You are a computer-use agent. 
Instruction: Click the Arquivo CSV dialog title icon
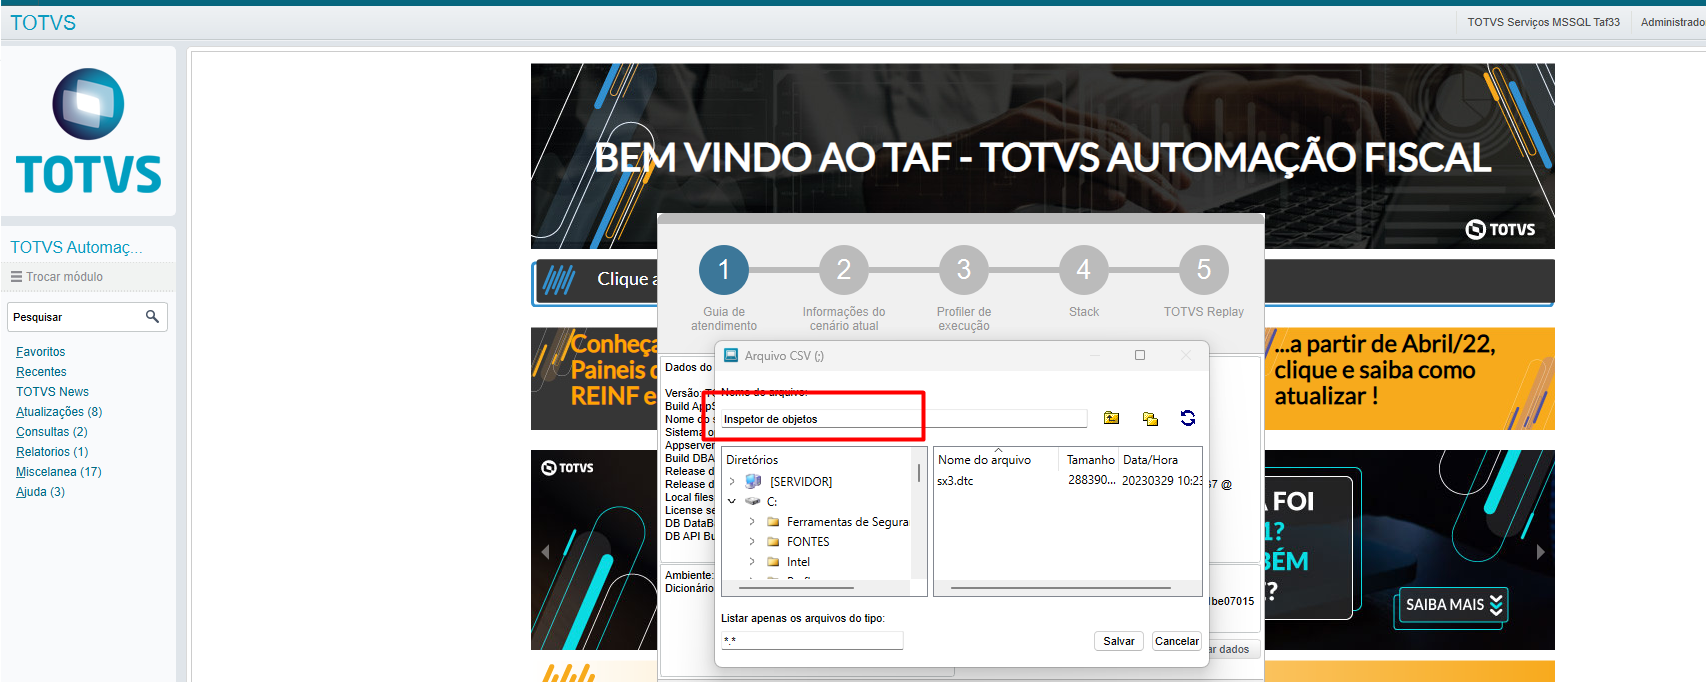pyautogui.click(x=731, y=355)
